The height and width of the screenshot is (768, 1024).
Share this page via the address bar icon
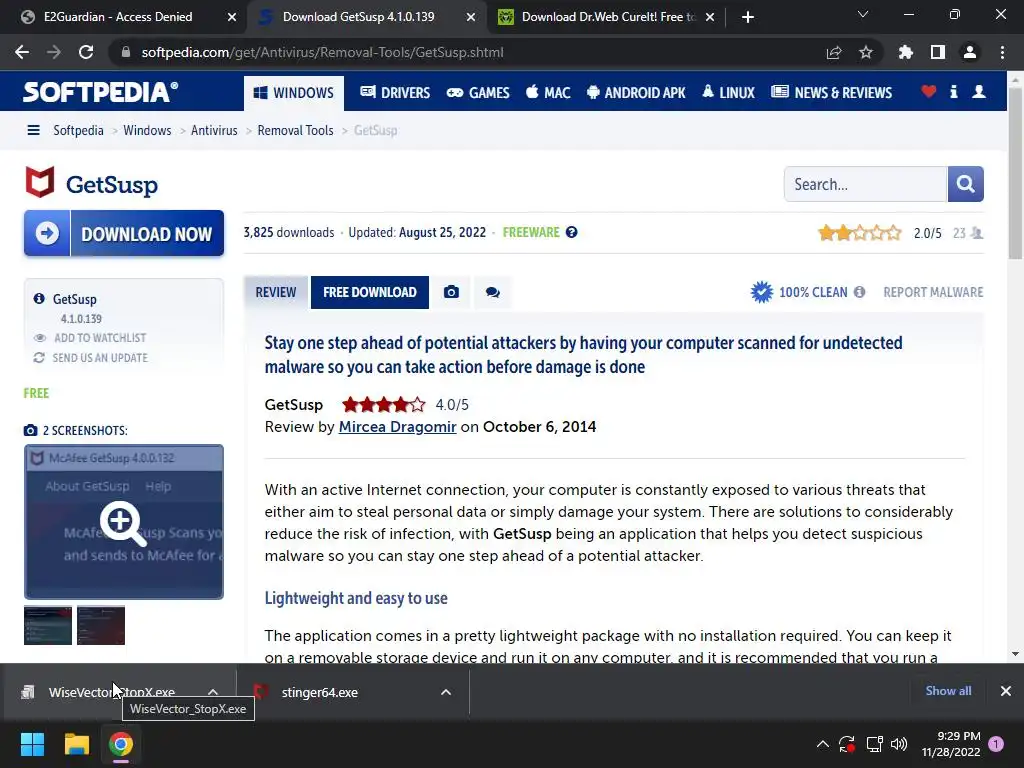pyautogui.click(x=834, y=53)
